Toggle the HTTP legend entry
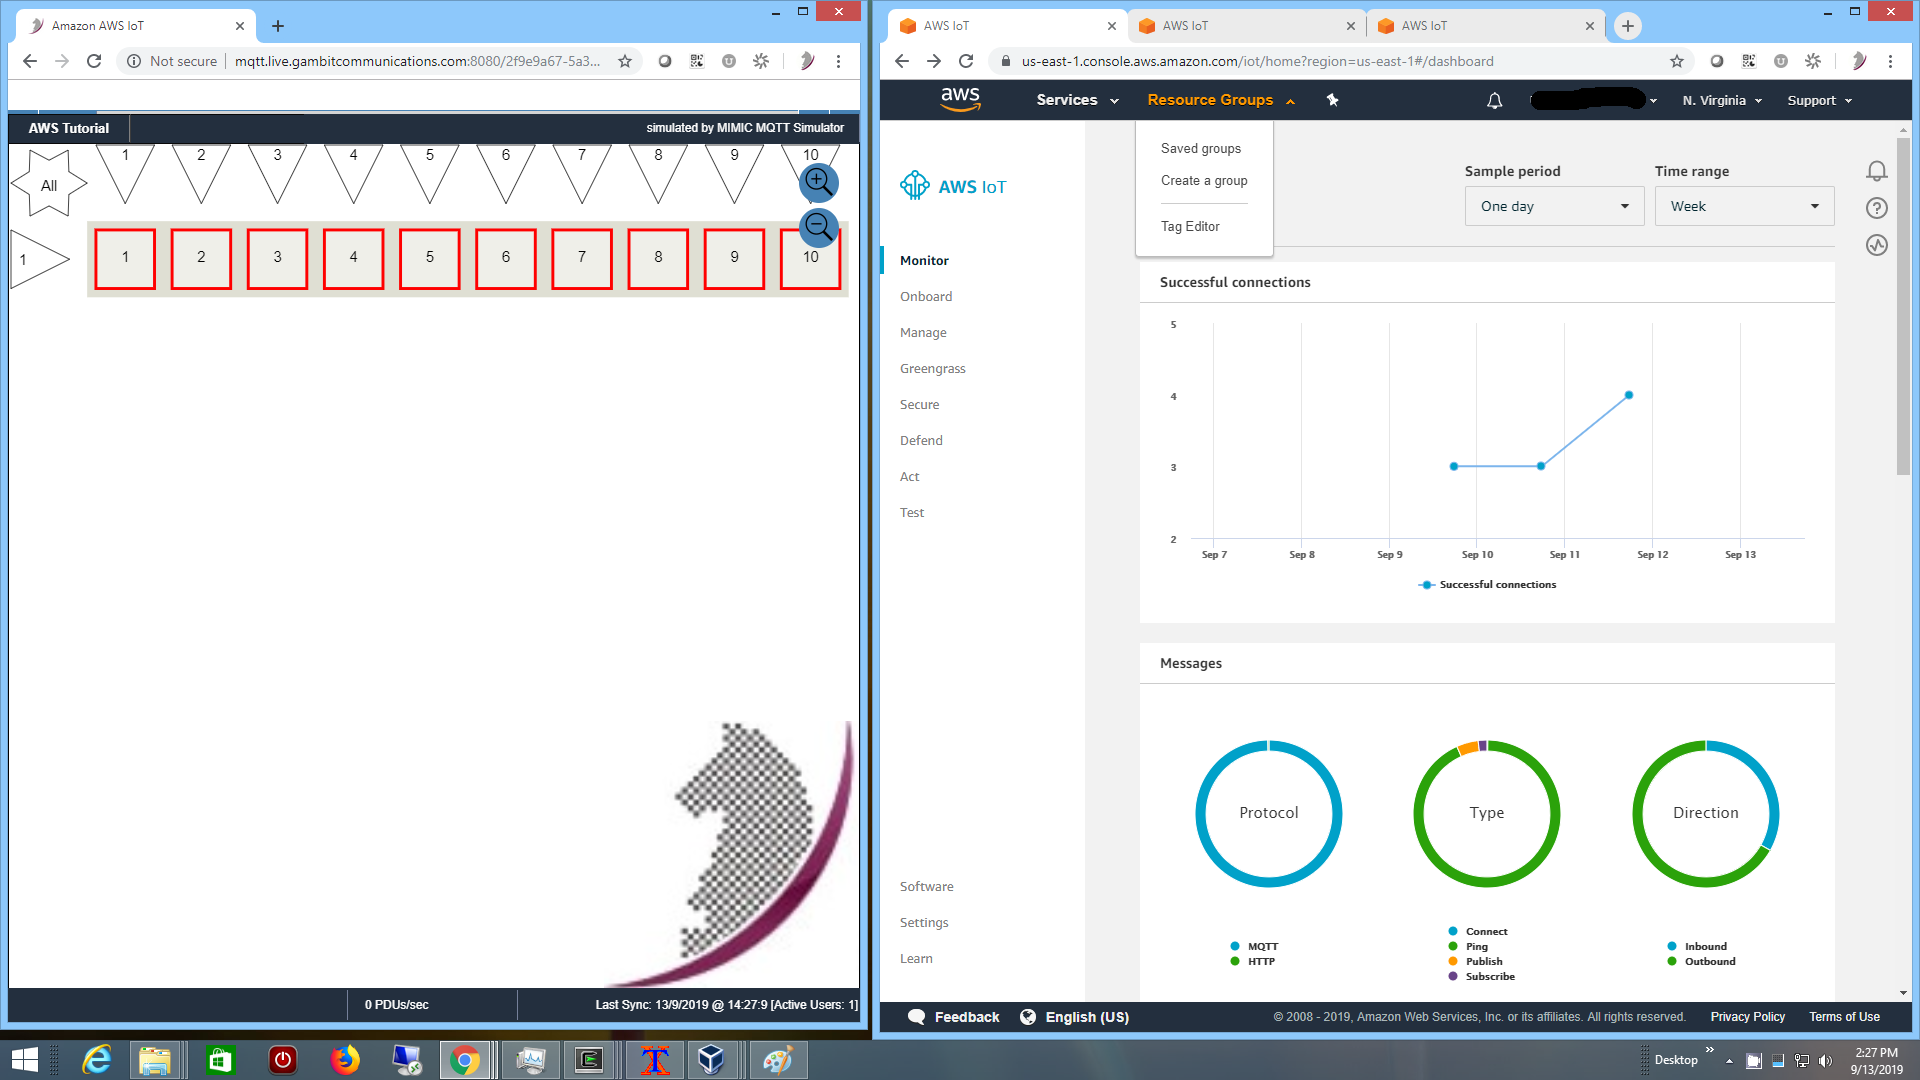 tap(1253, 961)
